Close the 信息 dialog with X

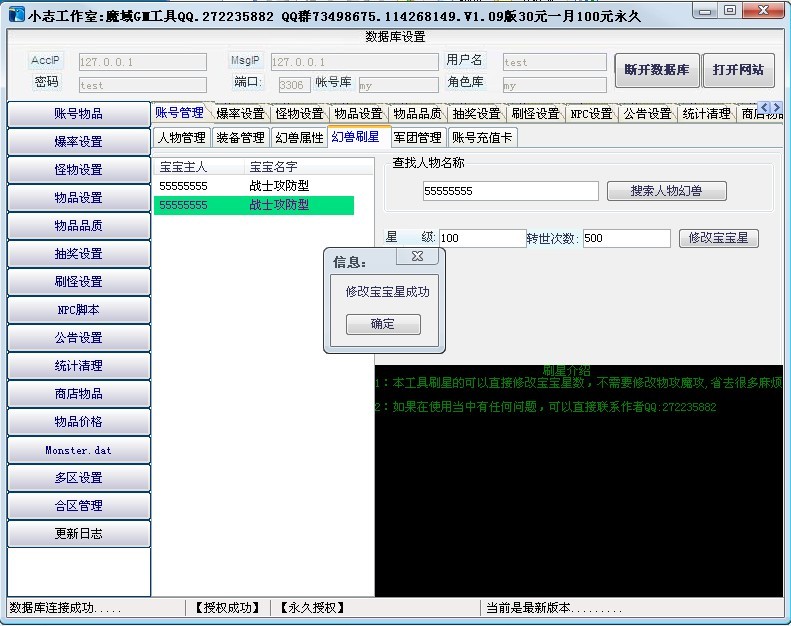417,257
